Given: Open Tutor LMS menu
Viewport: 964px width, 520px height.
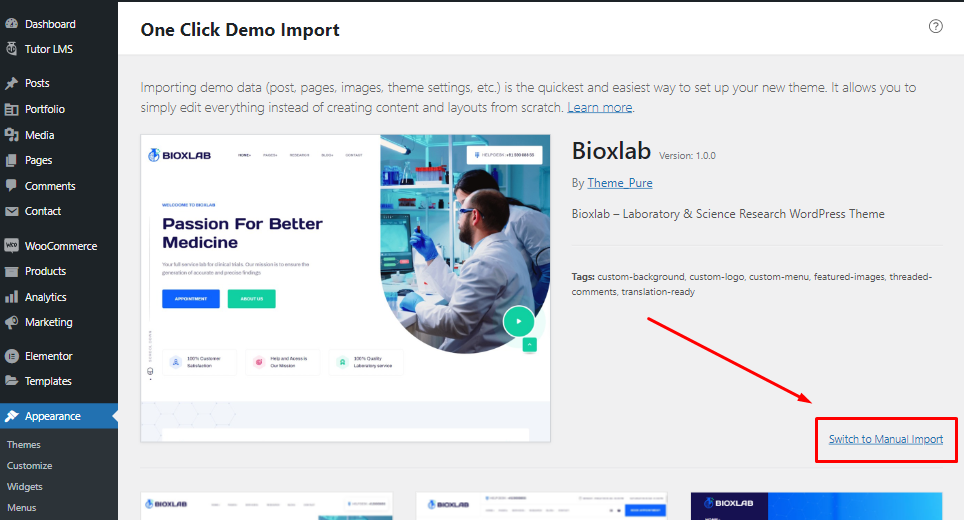Looking at the screenshot, I should tap(49, 49).
